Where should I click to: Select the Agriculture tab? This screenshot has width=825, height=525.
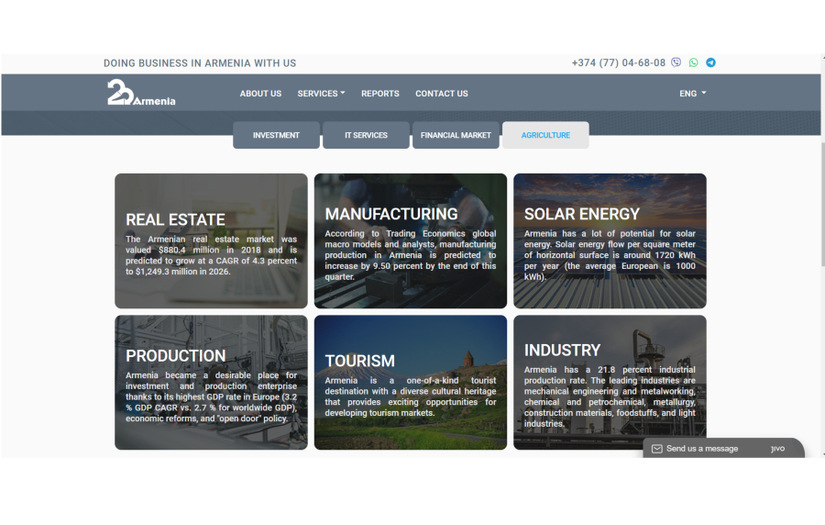coord(545,135)
